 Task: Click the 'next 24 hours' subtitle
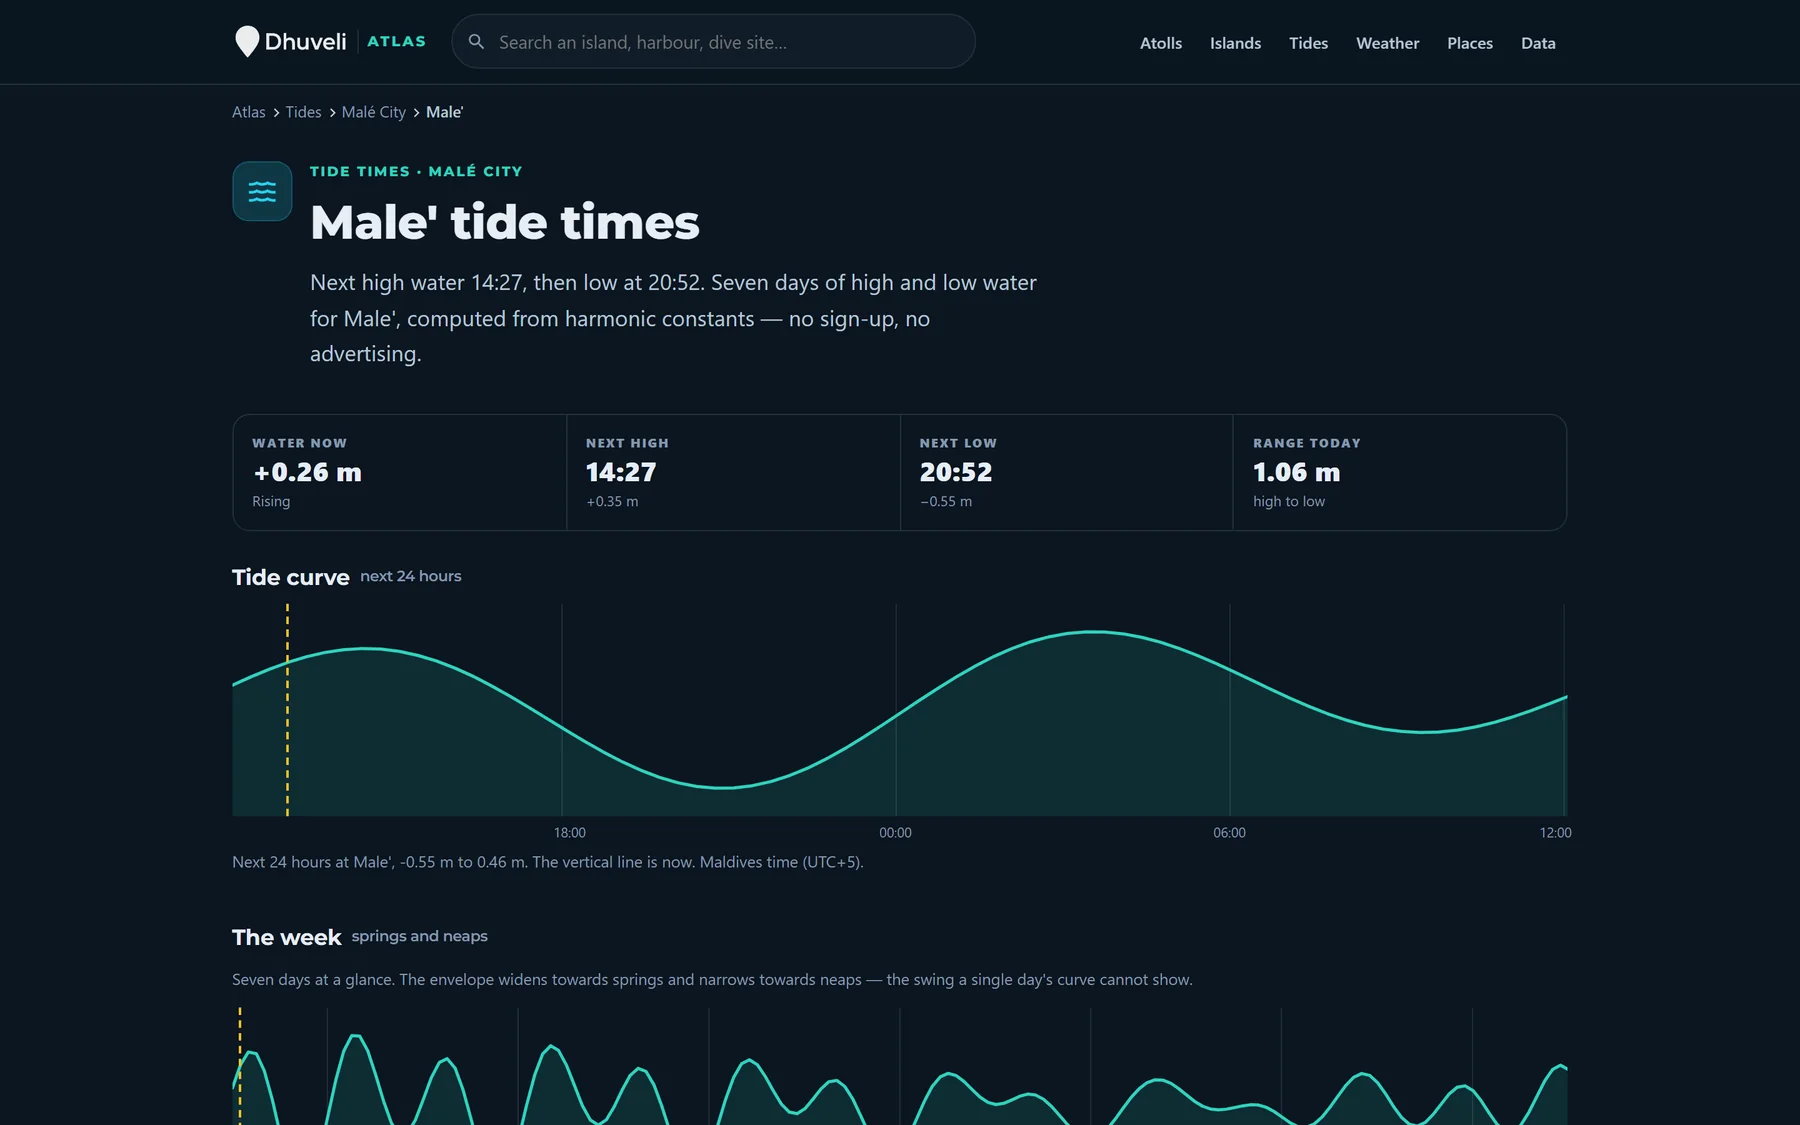pos(411,576)
